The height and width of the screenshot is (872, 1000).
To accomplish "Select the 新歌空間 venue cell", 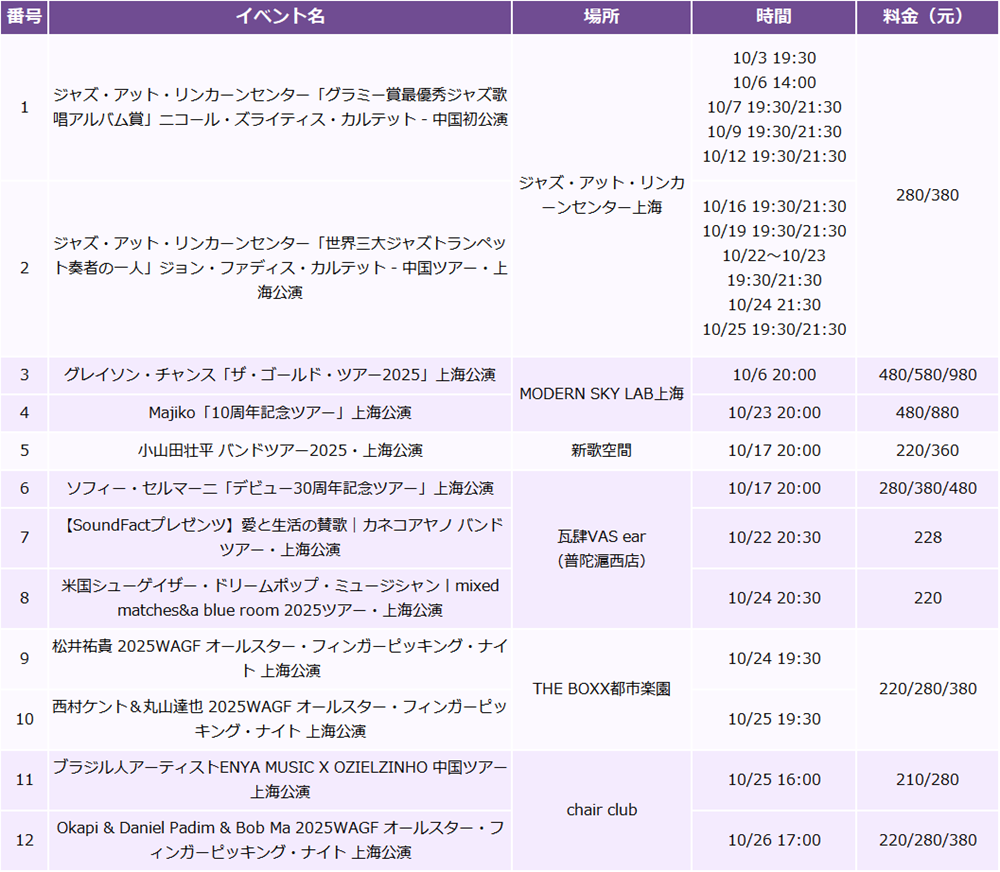I will pos(601,450).
